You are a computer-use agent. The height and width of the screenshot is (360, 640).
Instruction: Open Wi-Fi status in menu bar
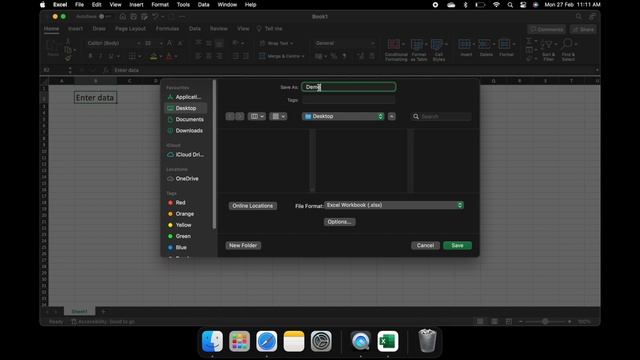(496, 5)
